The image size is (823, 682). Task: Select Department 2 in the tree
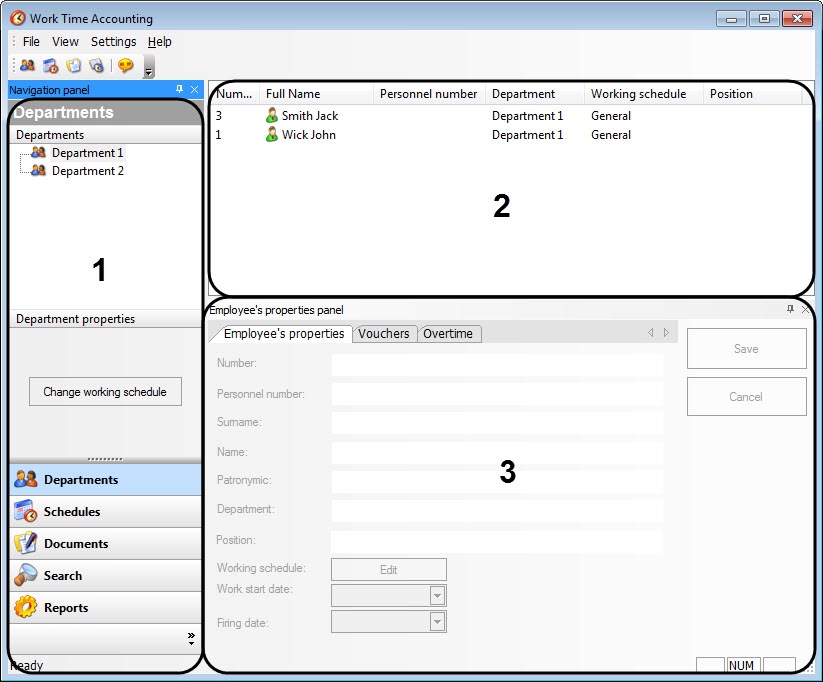tap(88, 171)
